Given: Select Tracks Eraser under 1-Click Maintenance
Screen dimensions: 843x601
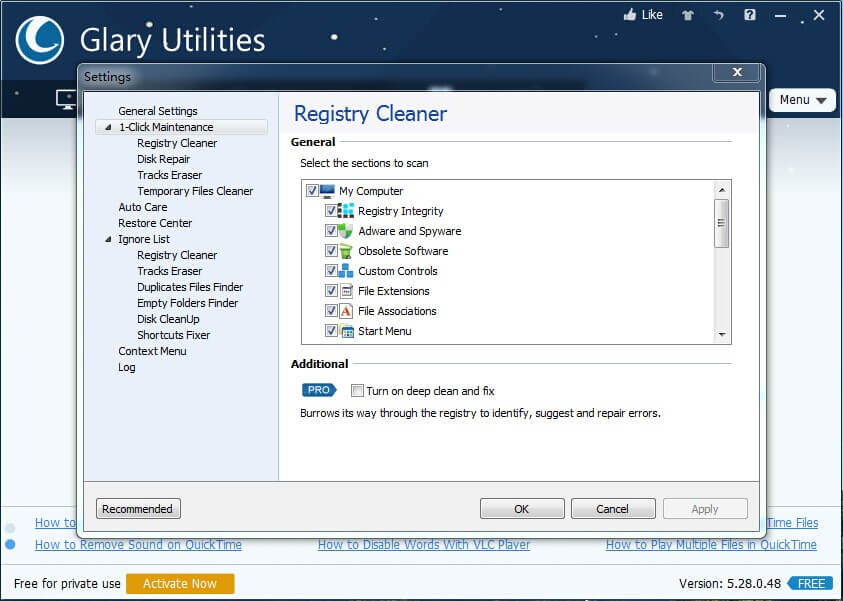Looking at the screenshot, I should pos(169,175).
